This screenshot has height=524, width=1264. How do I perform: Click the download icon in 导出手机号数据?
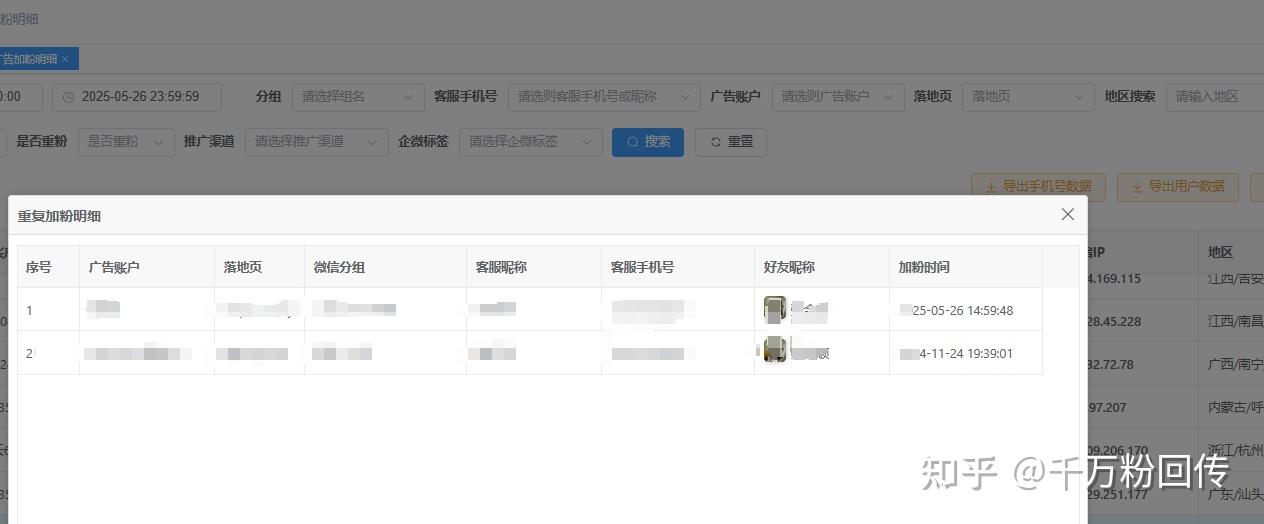pos(991,187)
